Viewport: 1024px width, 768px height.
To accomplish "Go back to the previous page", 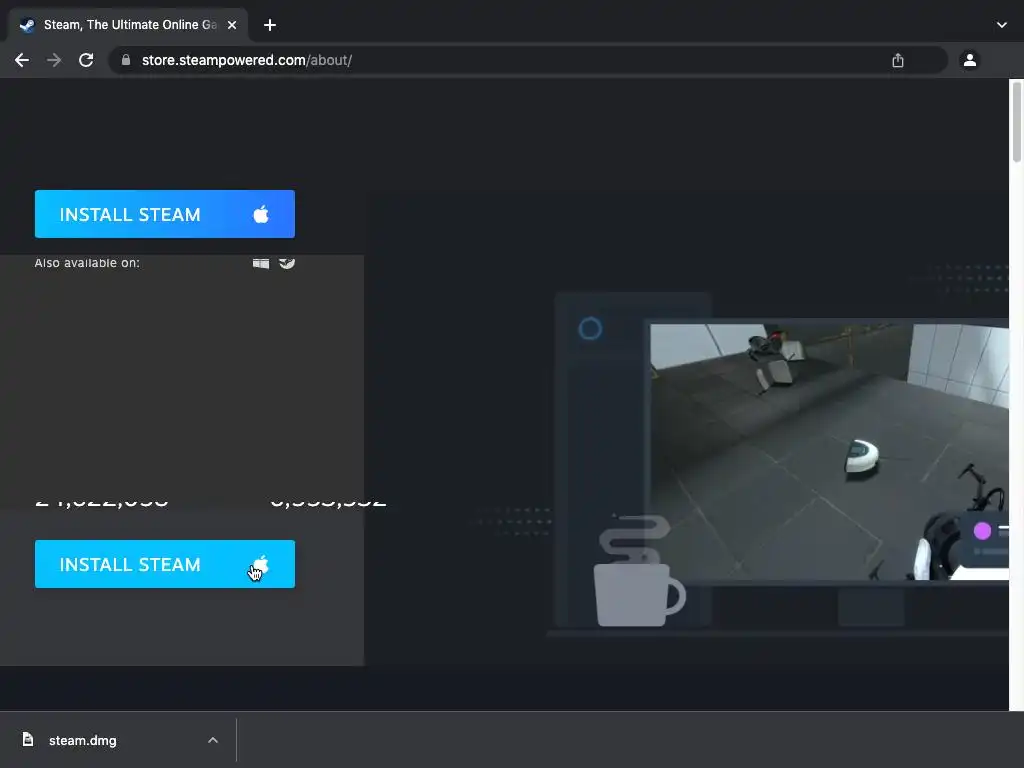I will coord(22,60).
